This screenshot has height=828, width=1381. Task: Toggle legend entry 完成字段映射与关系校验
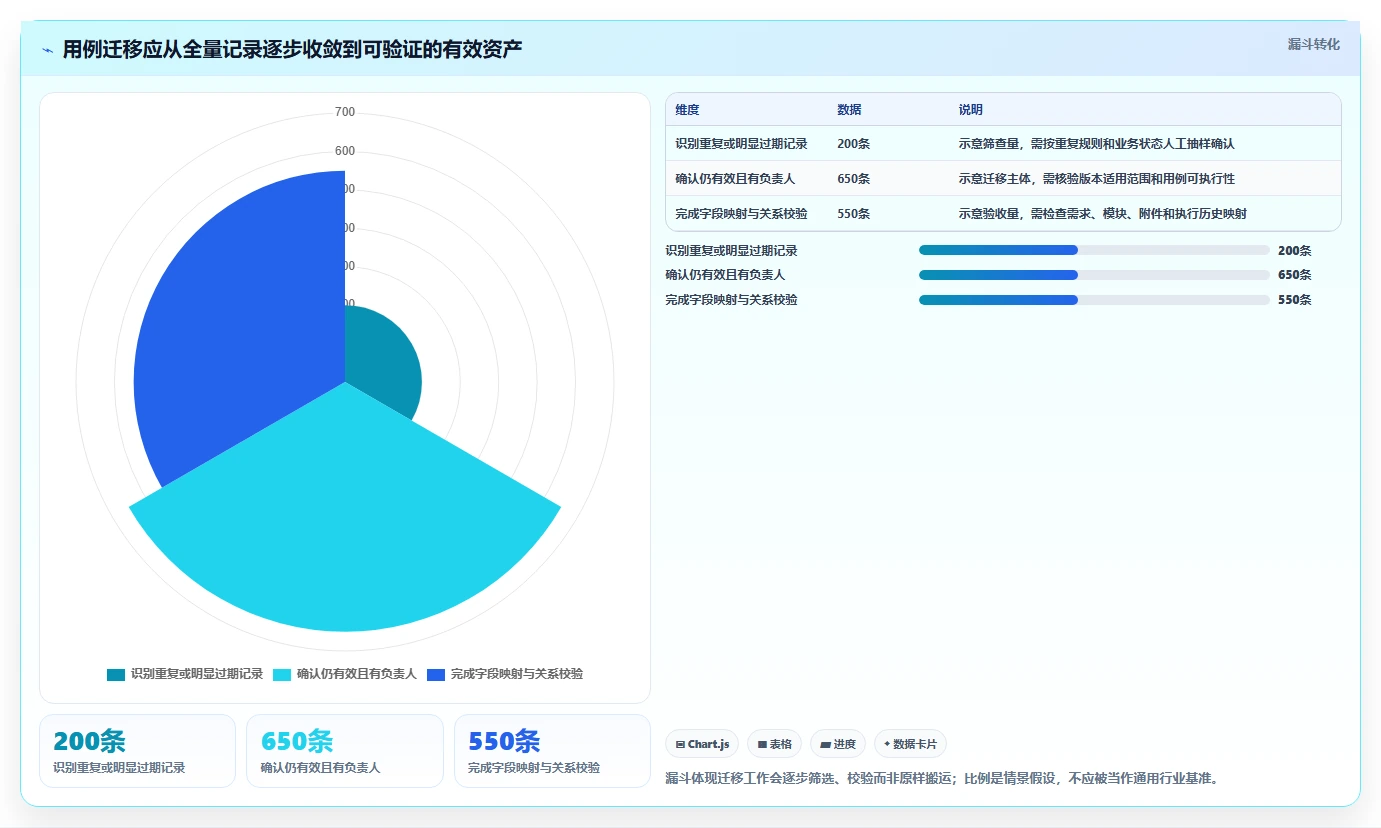pyautogui.click(x=505, y=674)
